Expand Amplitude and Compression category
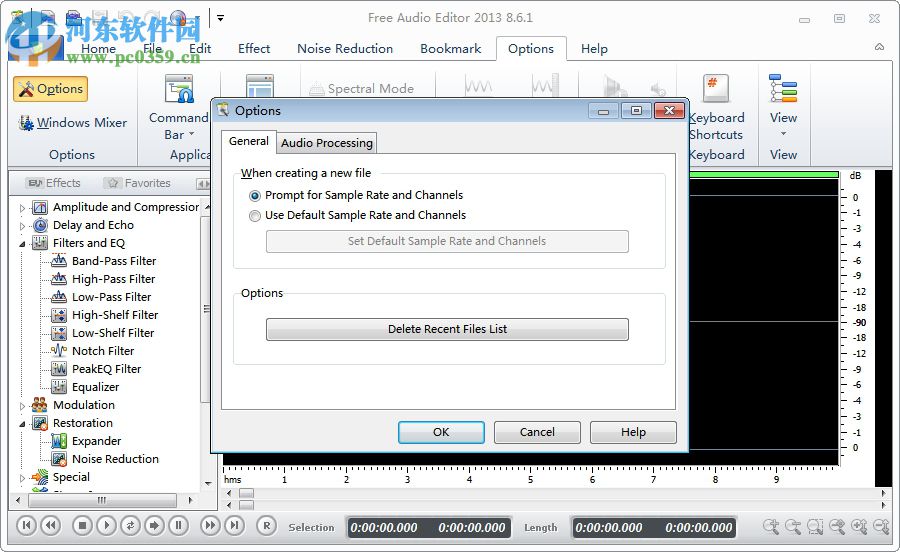 (x=22, y=208)
